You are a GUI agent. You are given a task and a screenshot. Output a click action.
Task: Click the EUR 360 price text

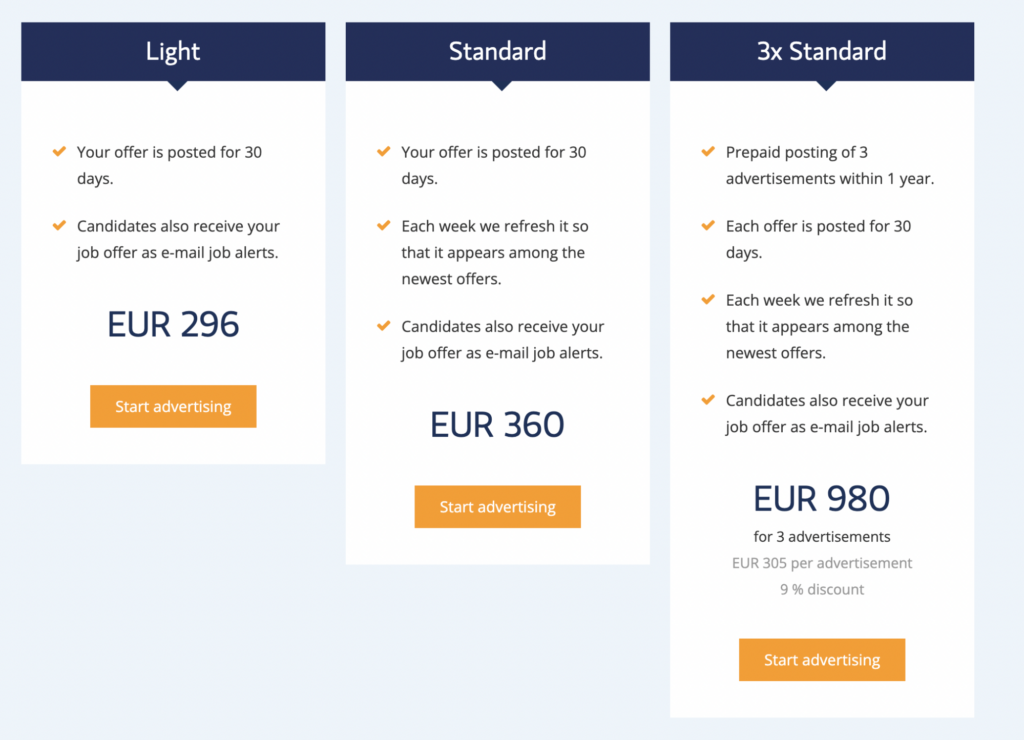click(x=497, y=424)
